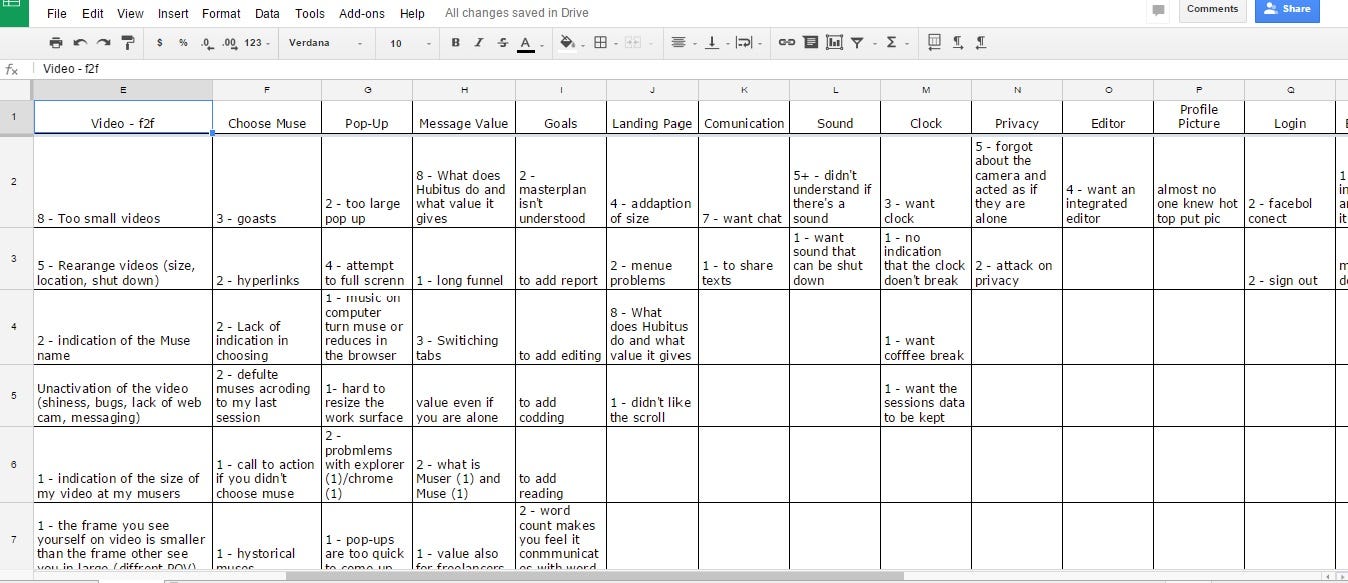Click the Insert link icon
Image resolution: width=1348 pixels, height=583 pixels.
[x=787, y=43]
